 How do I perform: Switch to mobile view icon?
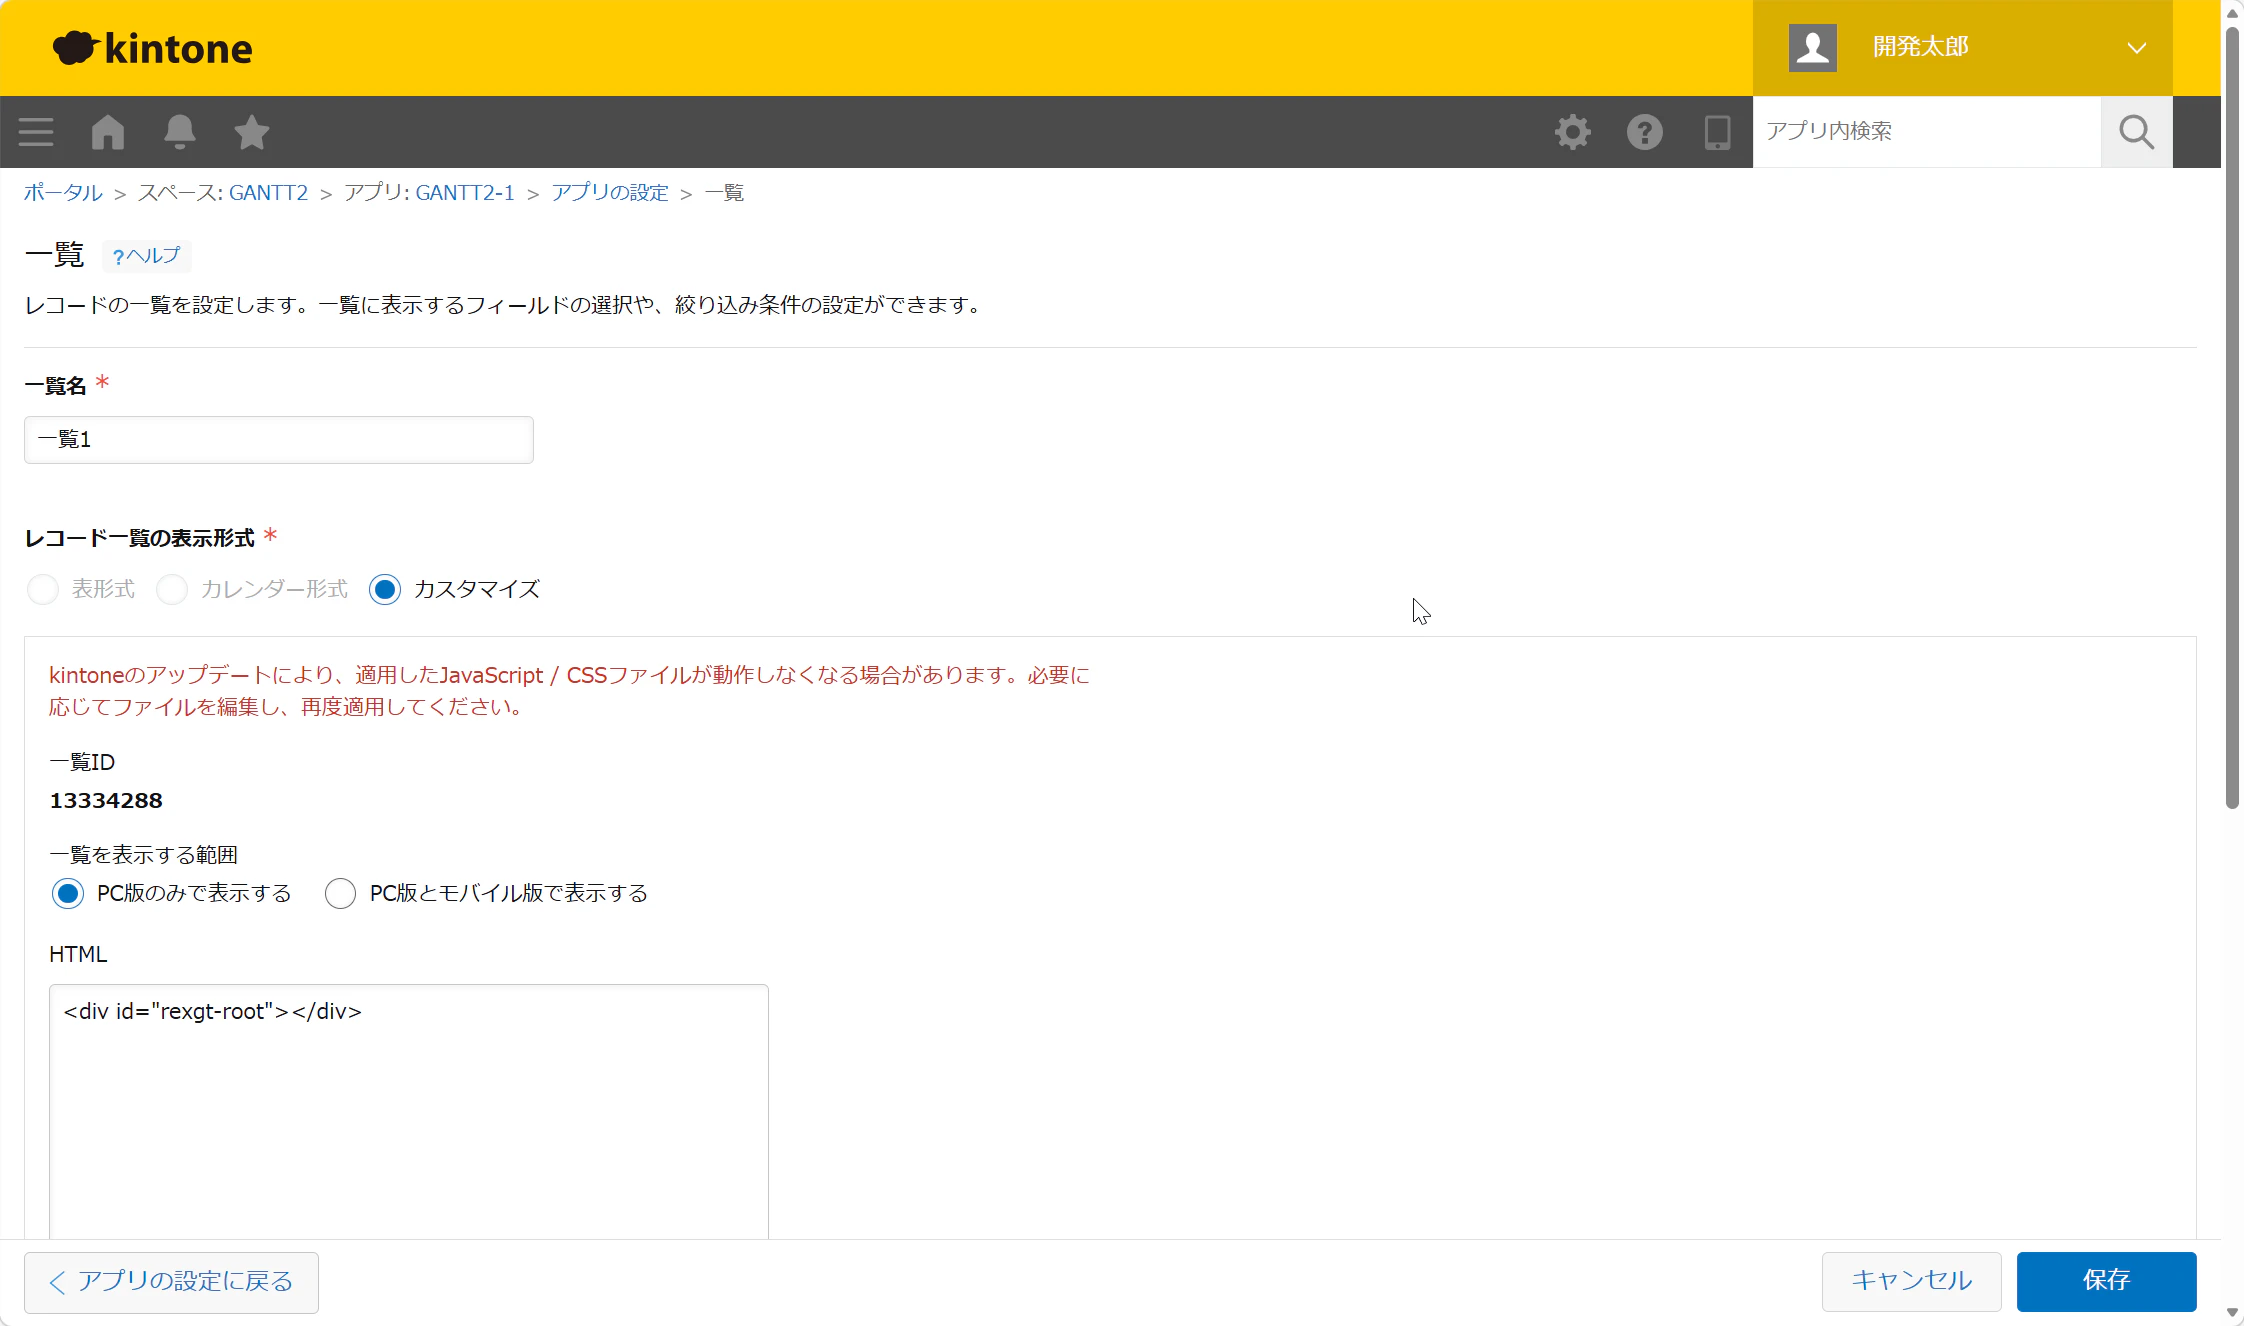(x=1717, y=132)
